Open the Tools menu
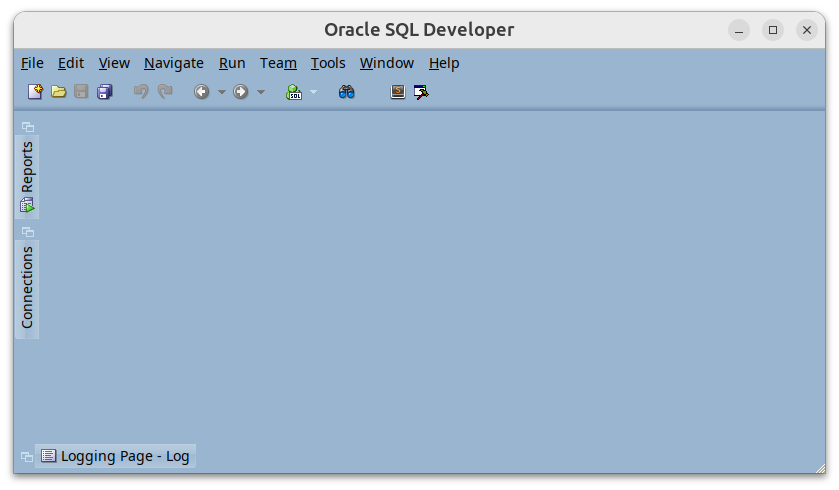The image size is (839, 490). (x=327, y=63)
